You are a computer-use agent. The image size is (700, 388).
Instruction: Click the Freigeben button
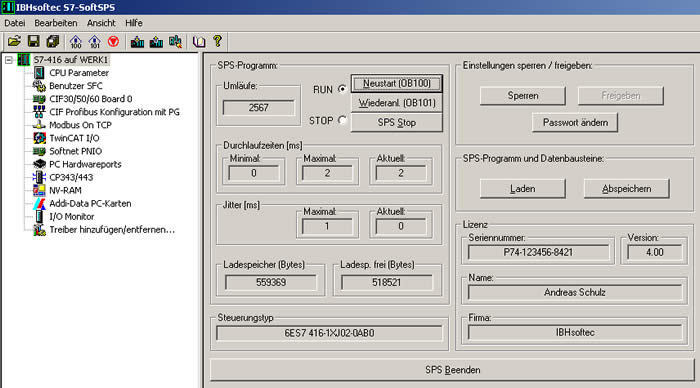pos(621,96)
